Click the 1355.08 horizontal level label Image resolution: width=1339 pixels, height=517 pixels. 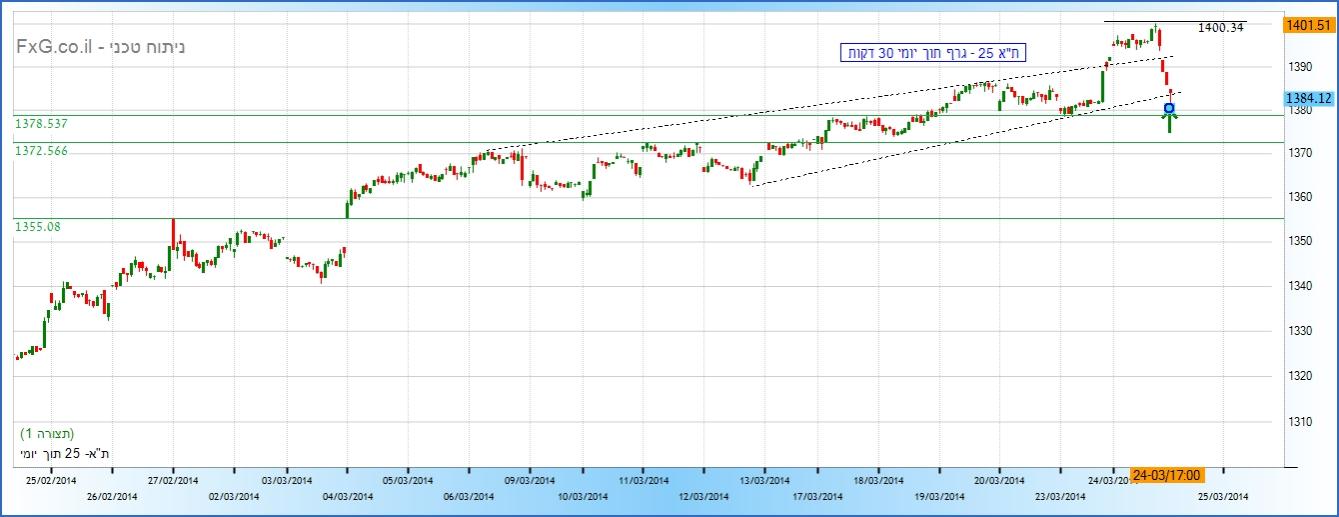[x=37, y=227]
